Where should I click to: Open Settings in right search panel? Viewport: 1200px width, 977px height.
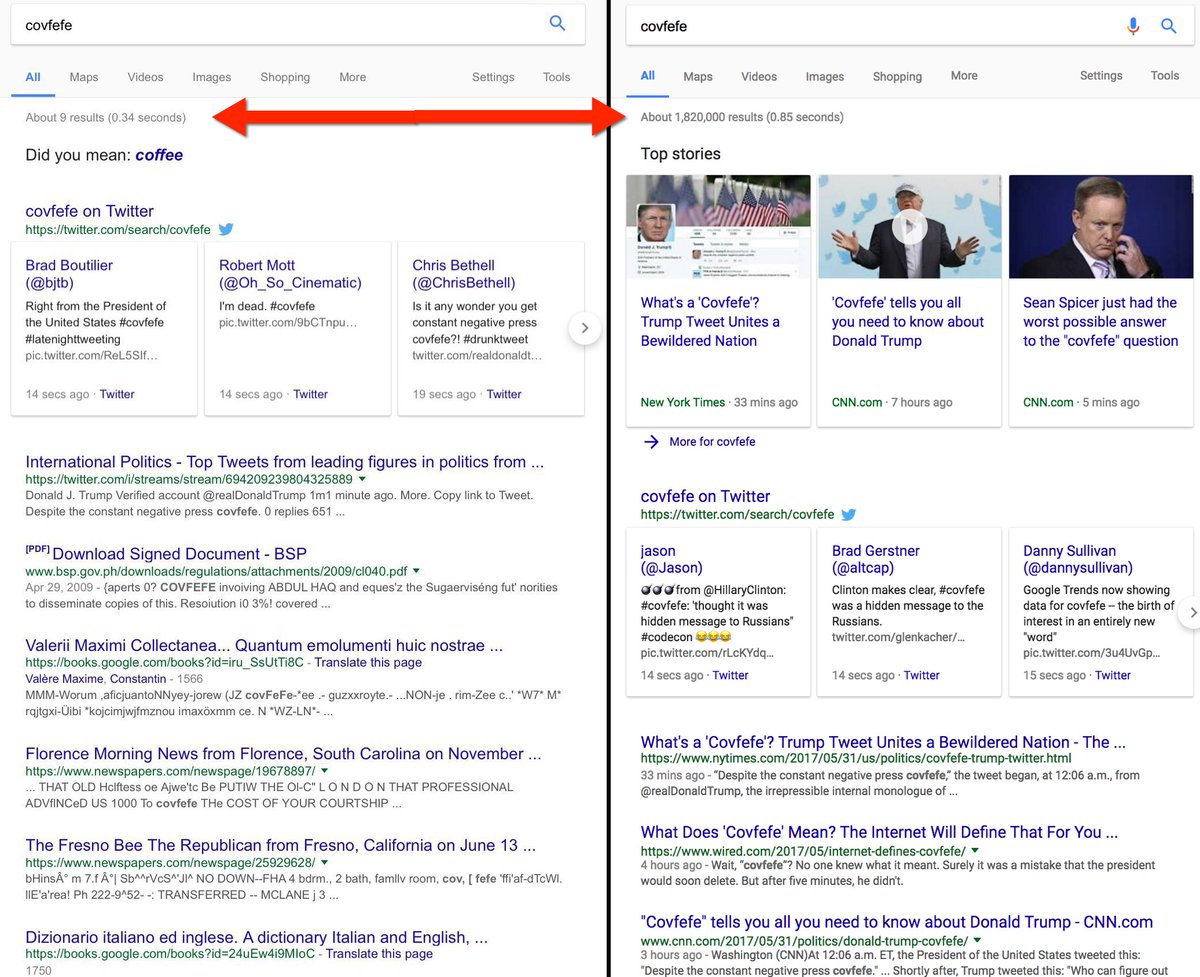click(x=1101, y=75)
